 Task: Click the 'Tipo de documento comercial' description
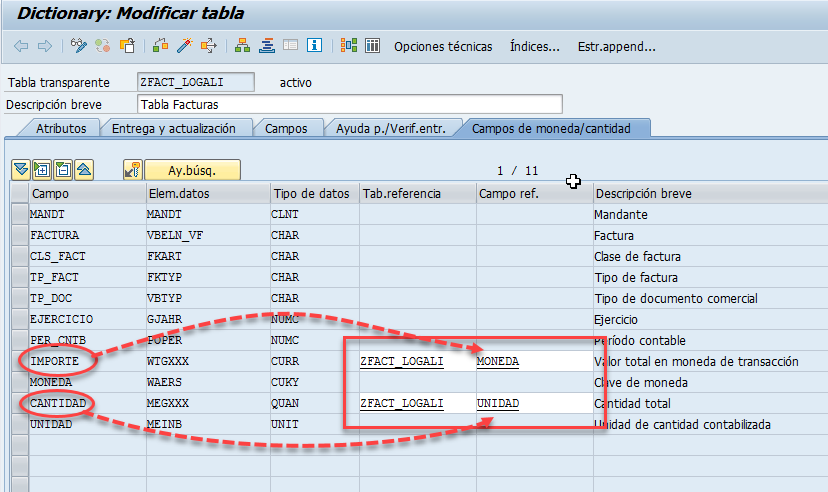[x=676, y=299]
